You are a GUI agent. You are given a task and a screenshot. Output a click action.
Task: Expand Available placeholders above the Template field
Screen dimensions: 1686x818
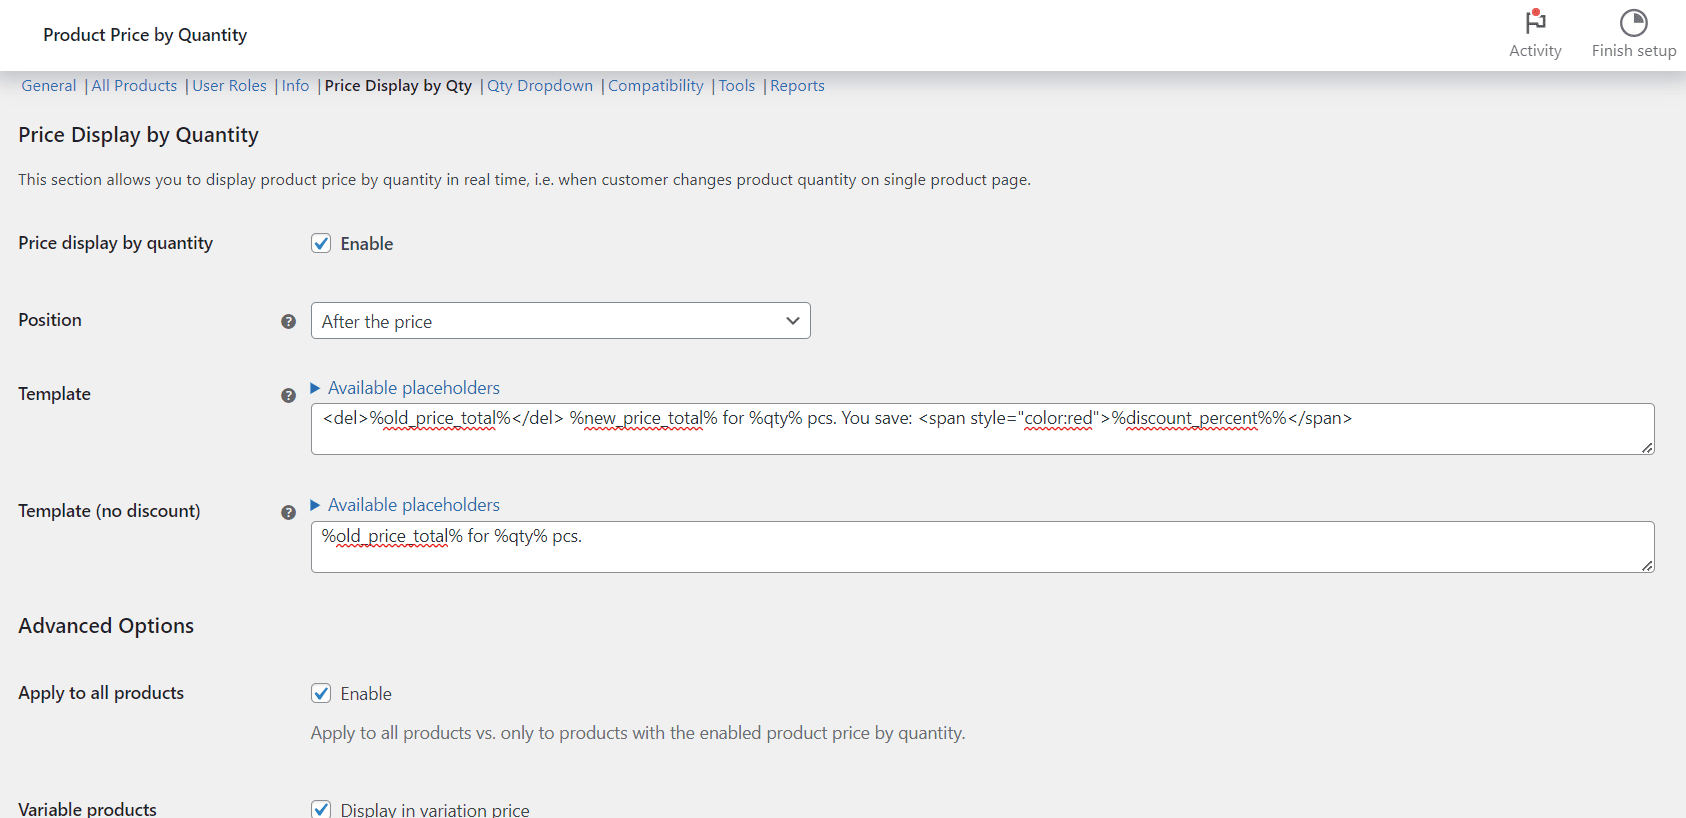click(405, 388)
